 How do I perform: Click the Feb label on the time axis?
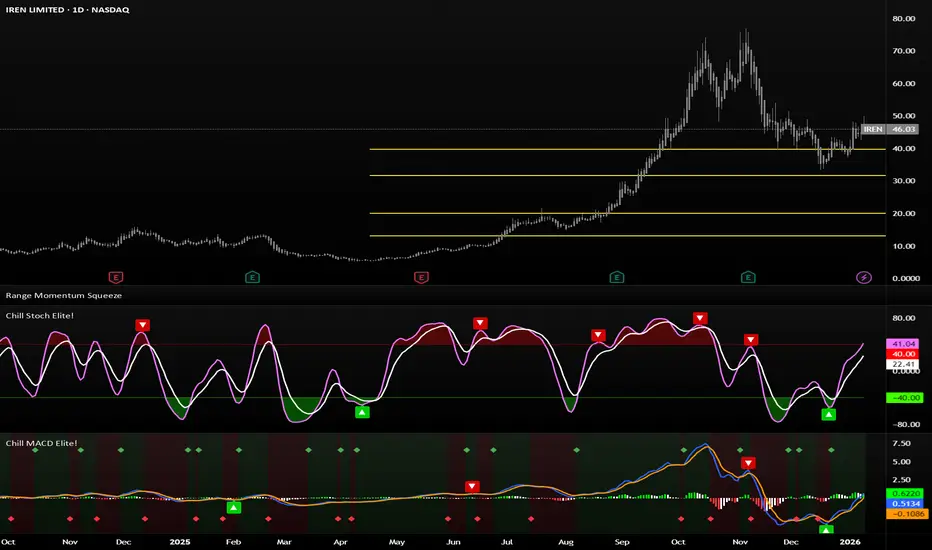click(x=233, y=542)
